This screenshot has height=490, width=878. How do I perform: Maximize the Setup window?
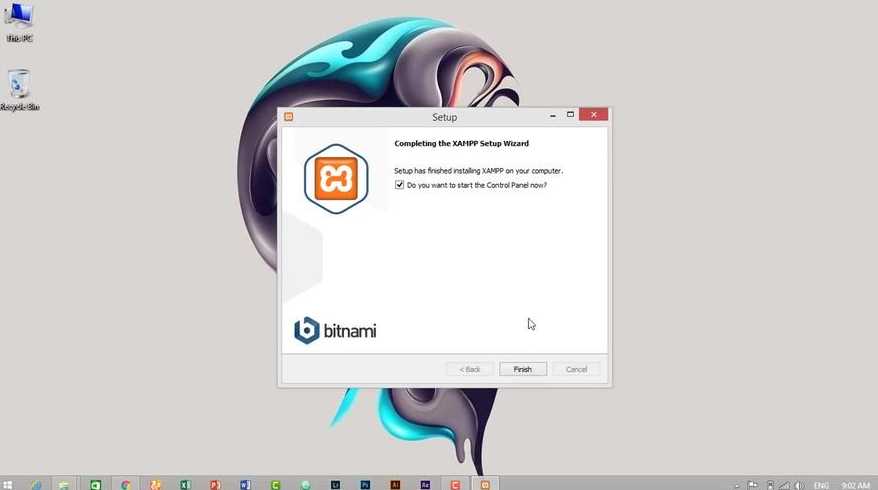point(570,115)
